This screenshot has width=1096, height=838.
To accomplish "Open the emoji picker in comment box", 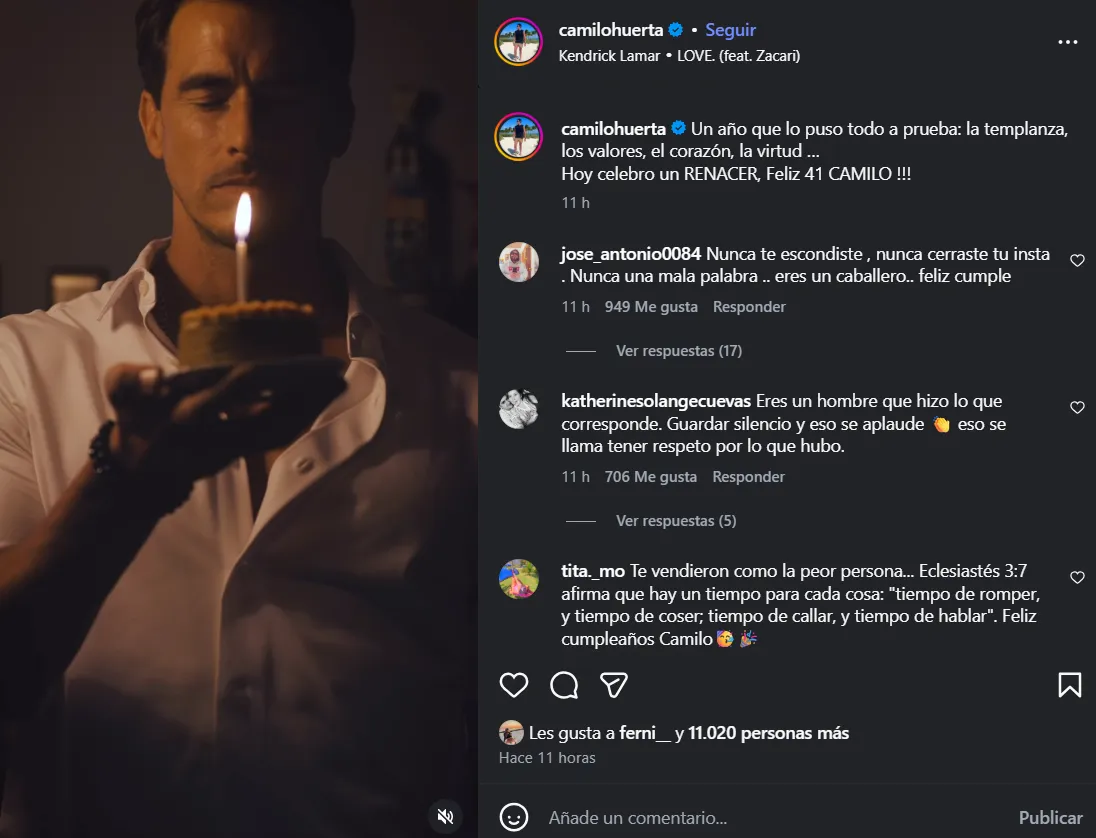I will click(x=514, y=817).
